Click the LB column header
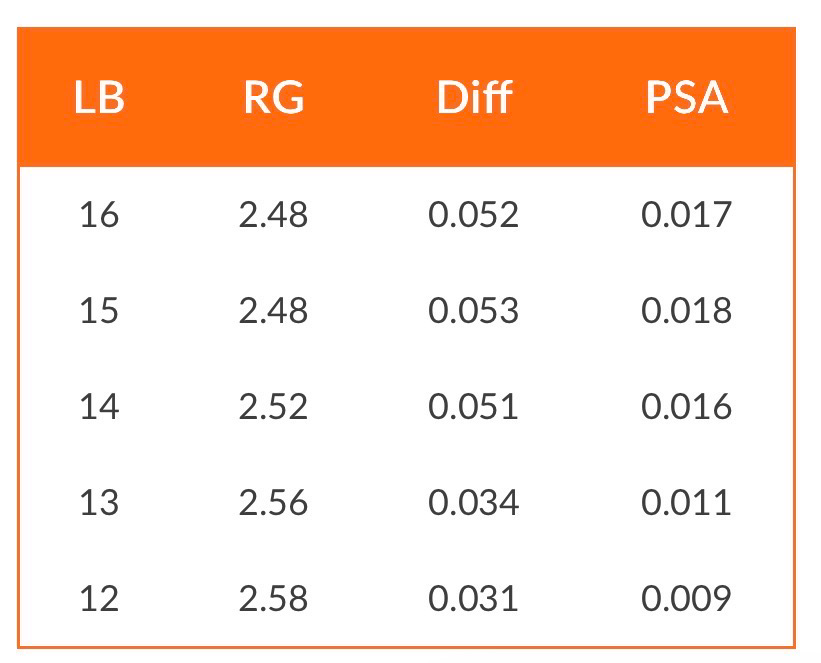 [99, 97]
